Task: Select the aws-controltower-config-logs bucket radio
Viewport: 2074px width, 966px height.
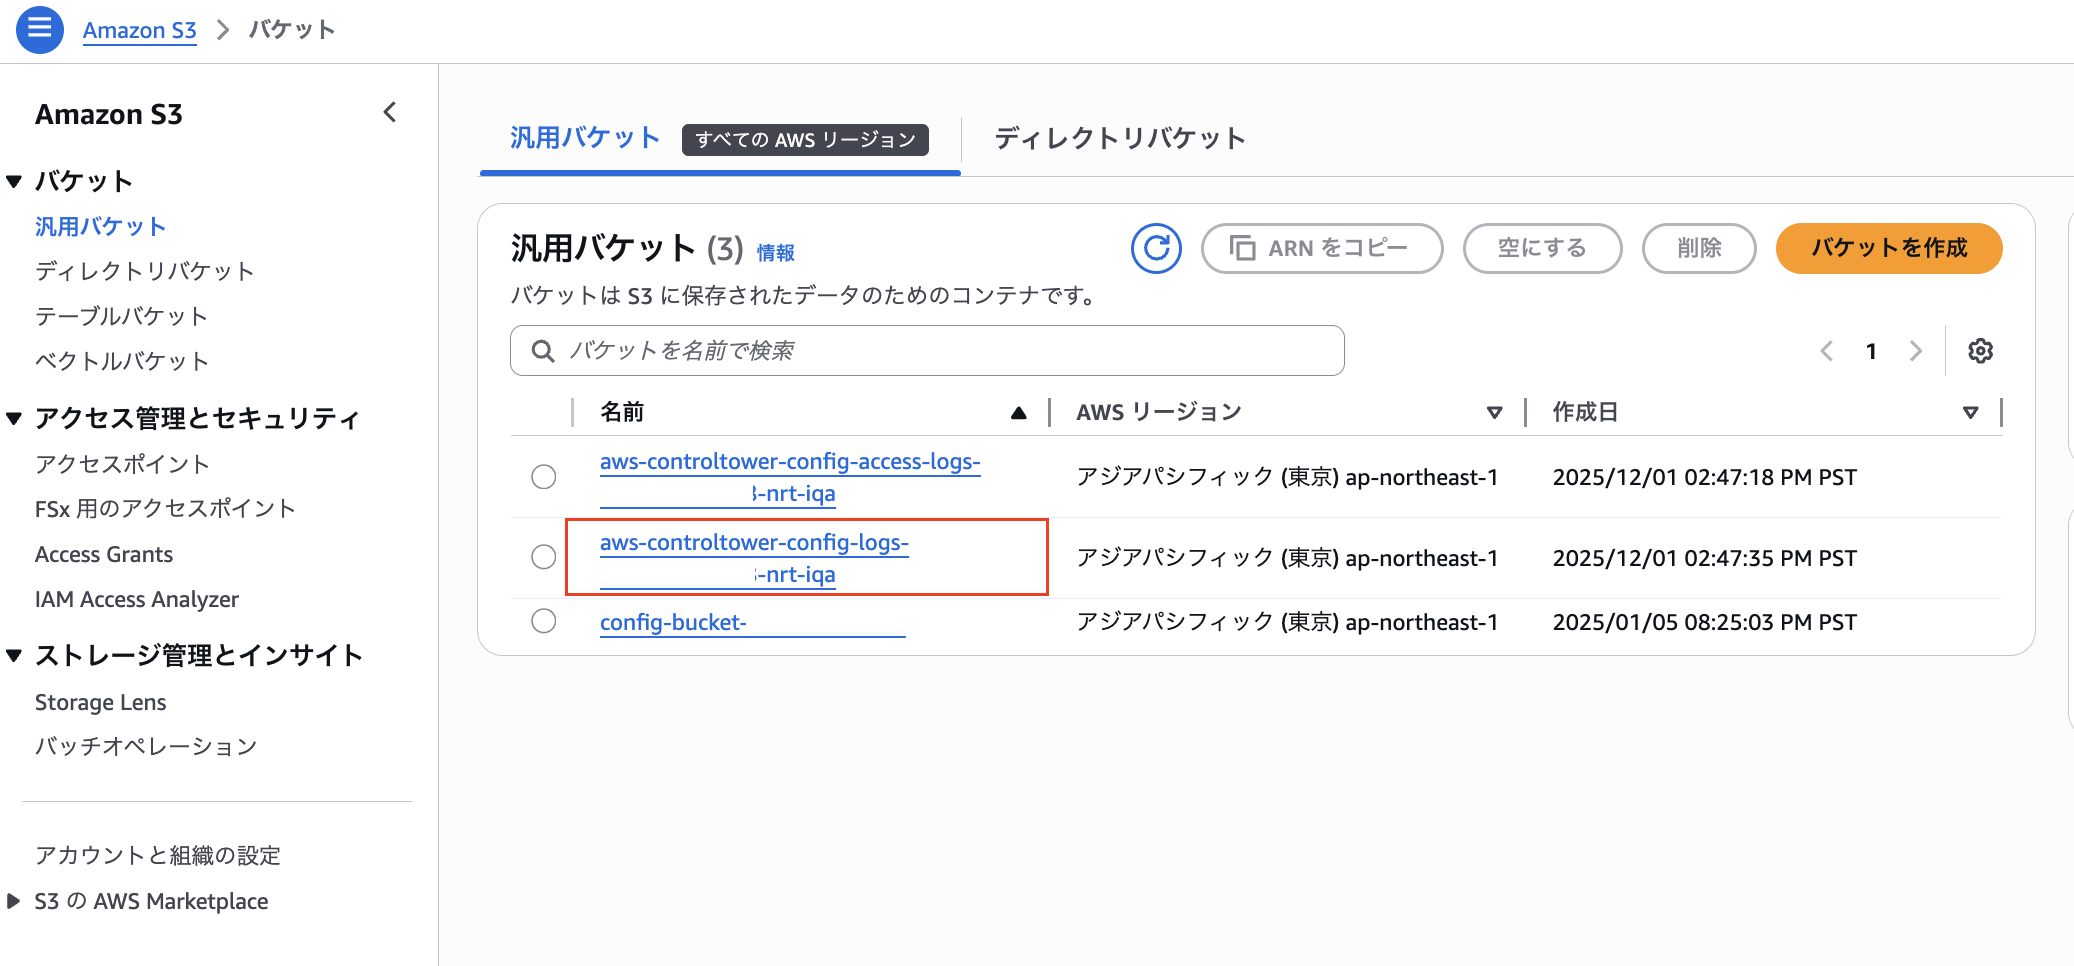Action: pyautogui.click(x=543, y=557)
